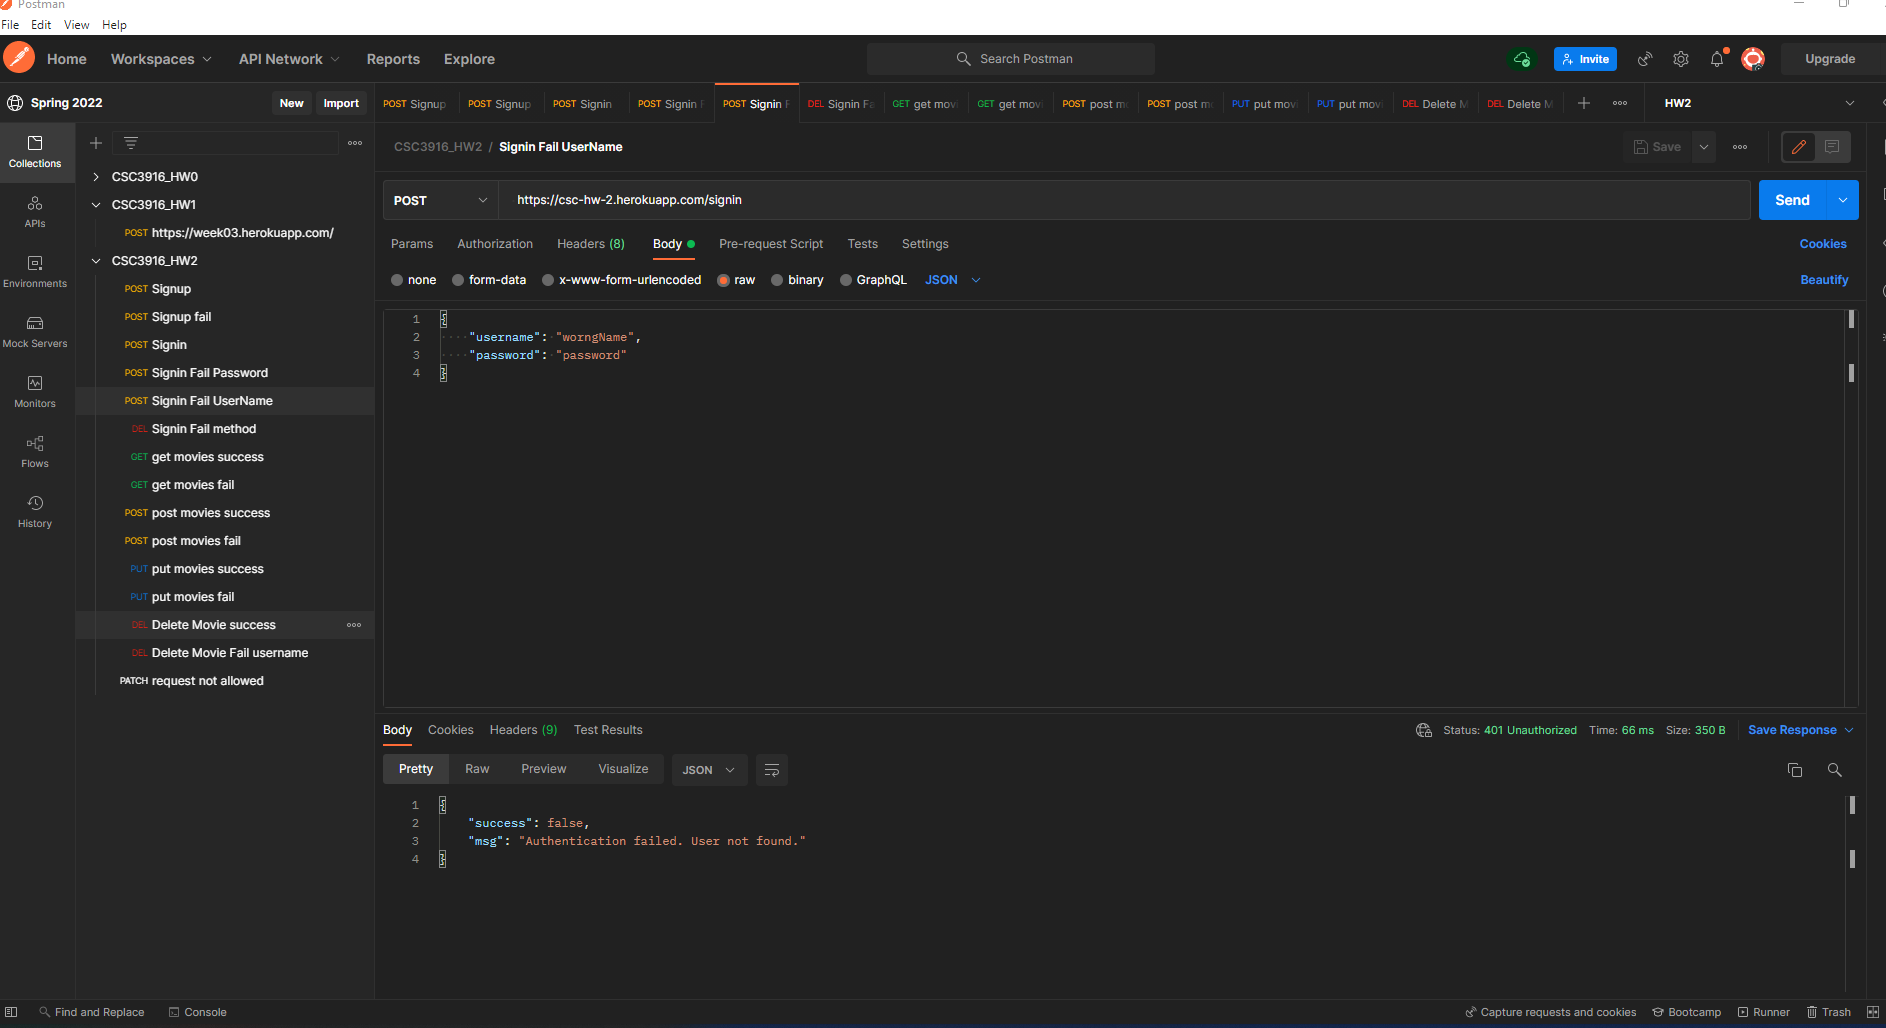Switch to the Authorization tab
The height and width of the screenshot is (1028, 1886).
point(494,244)
